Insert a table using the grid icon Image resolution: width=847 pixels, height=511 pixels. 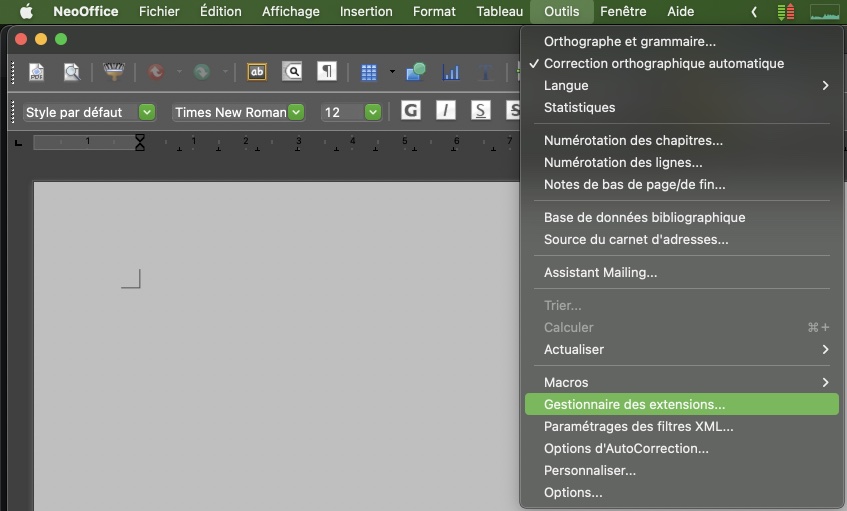tap(369, 72)
